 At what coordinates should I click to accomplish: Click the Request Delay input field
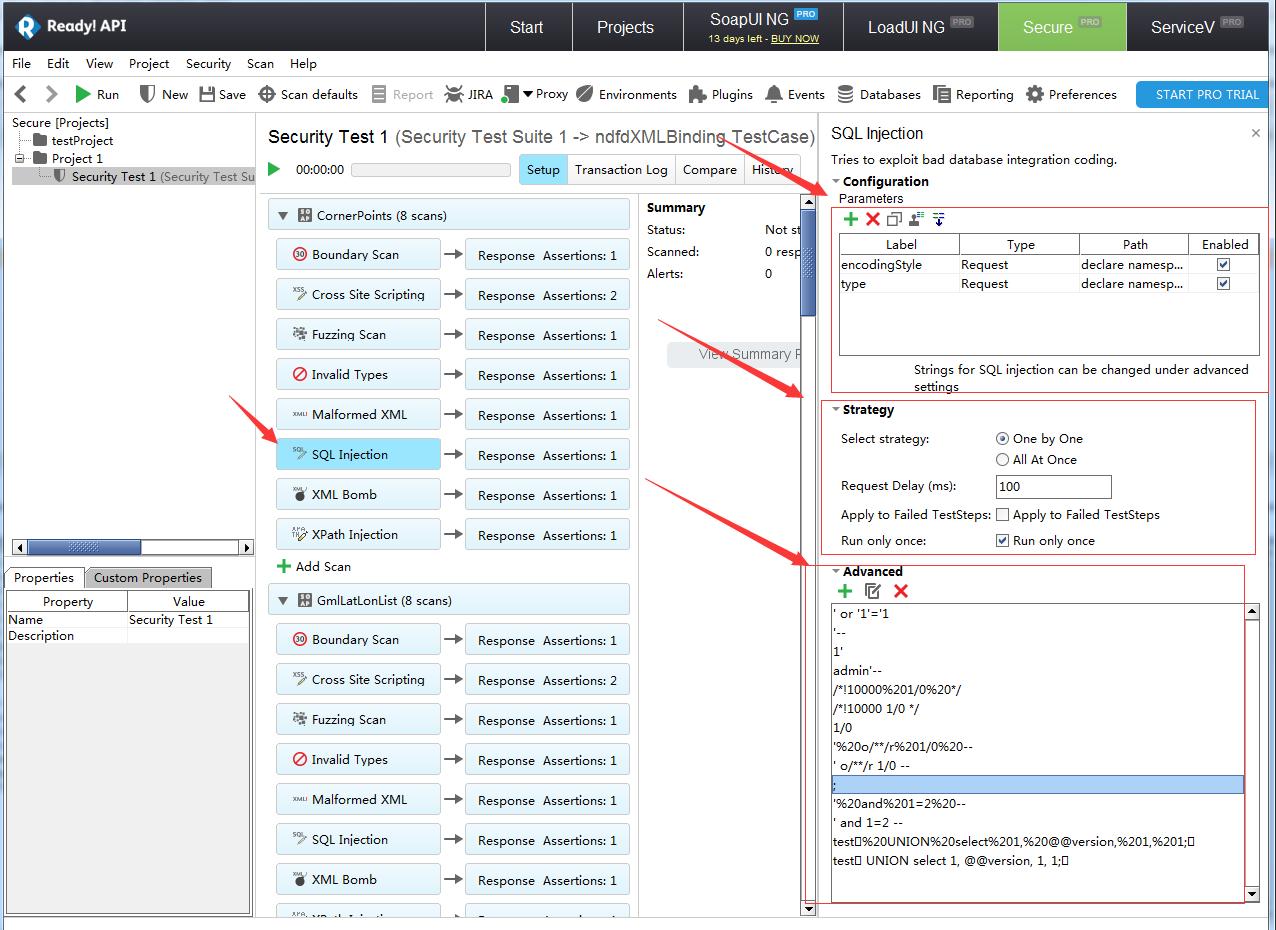(x=1053, y=487)
